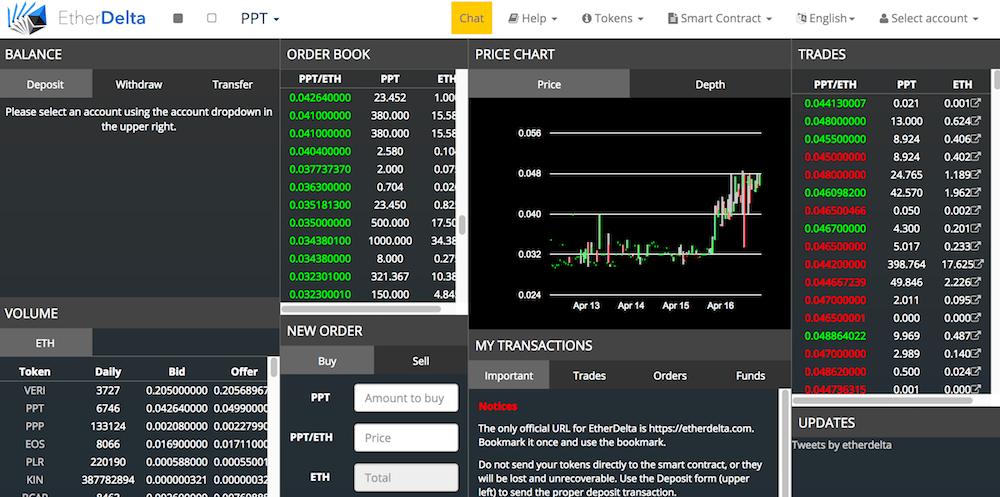
Task: Select the light theme square icon
Action: click(212, 19)
